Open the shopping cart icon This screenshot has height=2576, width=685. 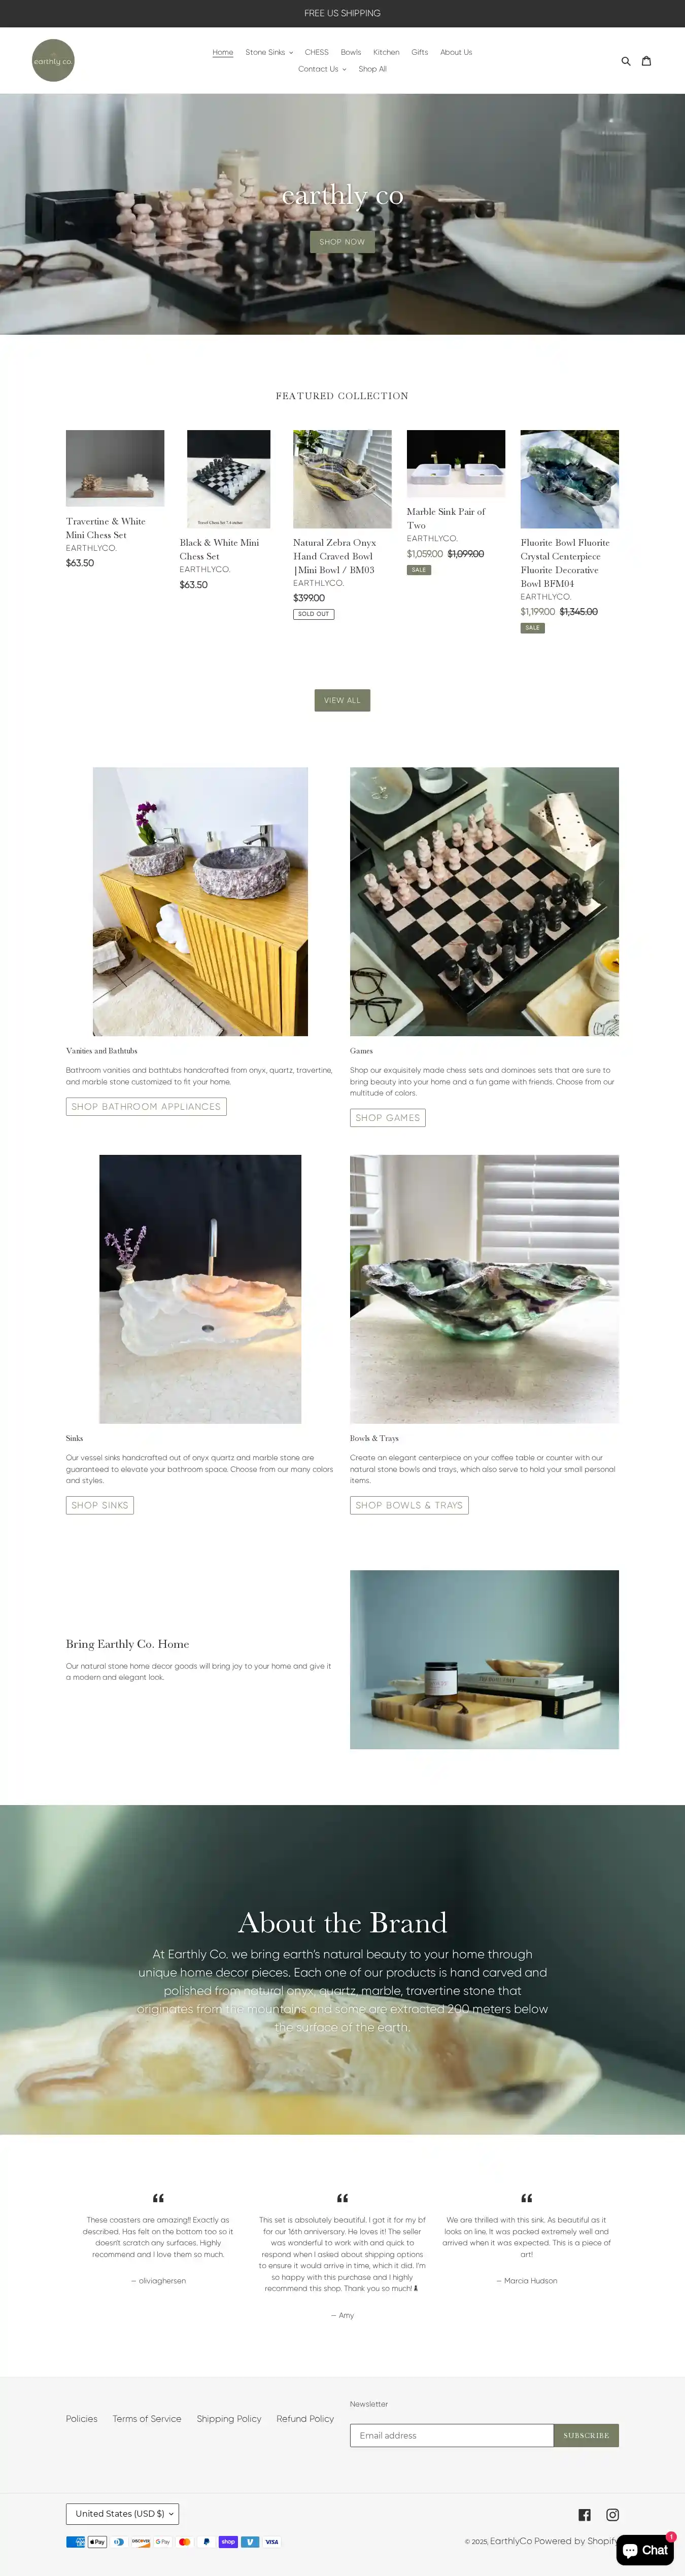(x=646, y=61)
